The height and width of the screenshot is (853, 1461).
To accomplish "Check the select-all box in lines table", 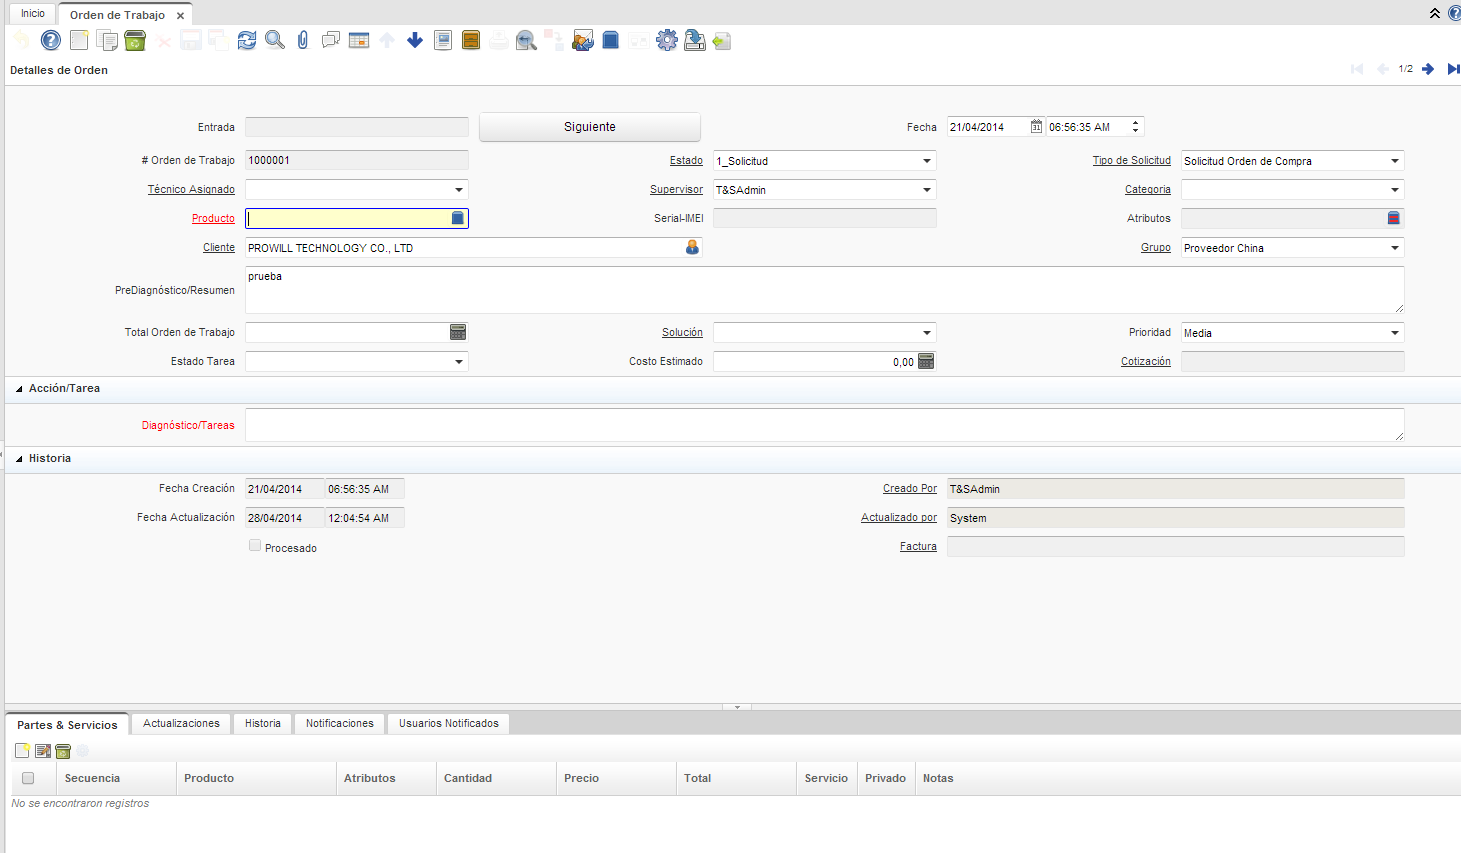I will [x=28, y=778].
